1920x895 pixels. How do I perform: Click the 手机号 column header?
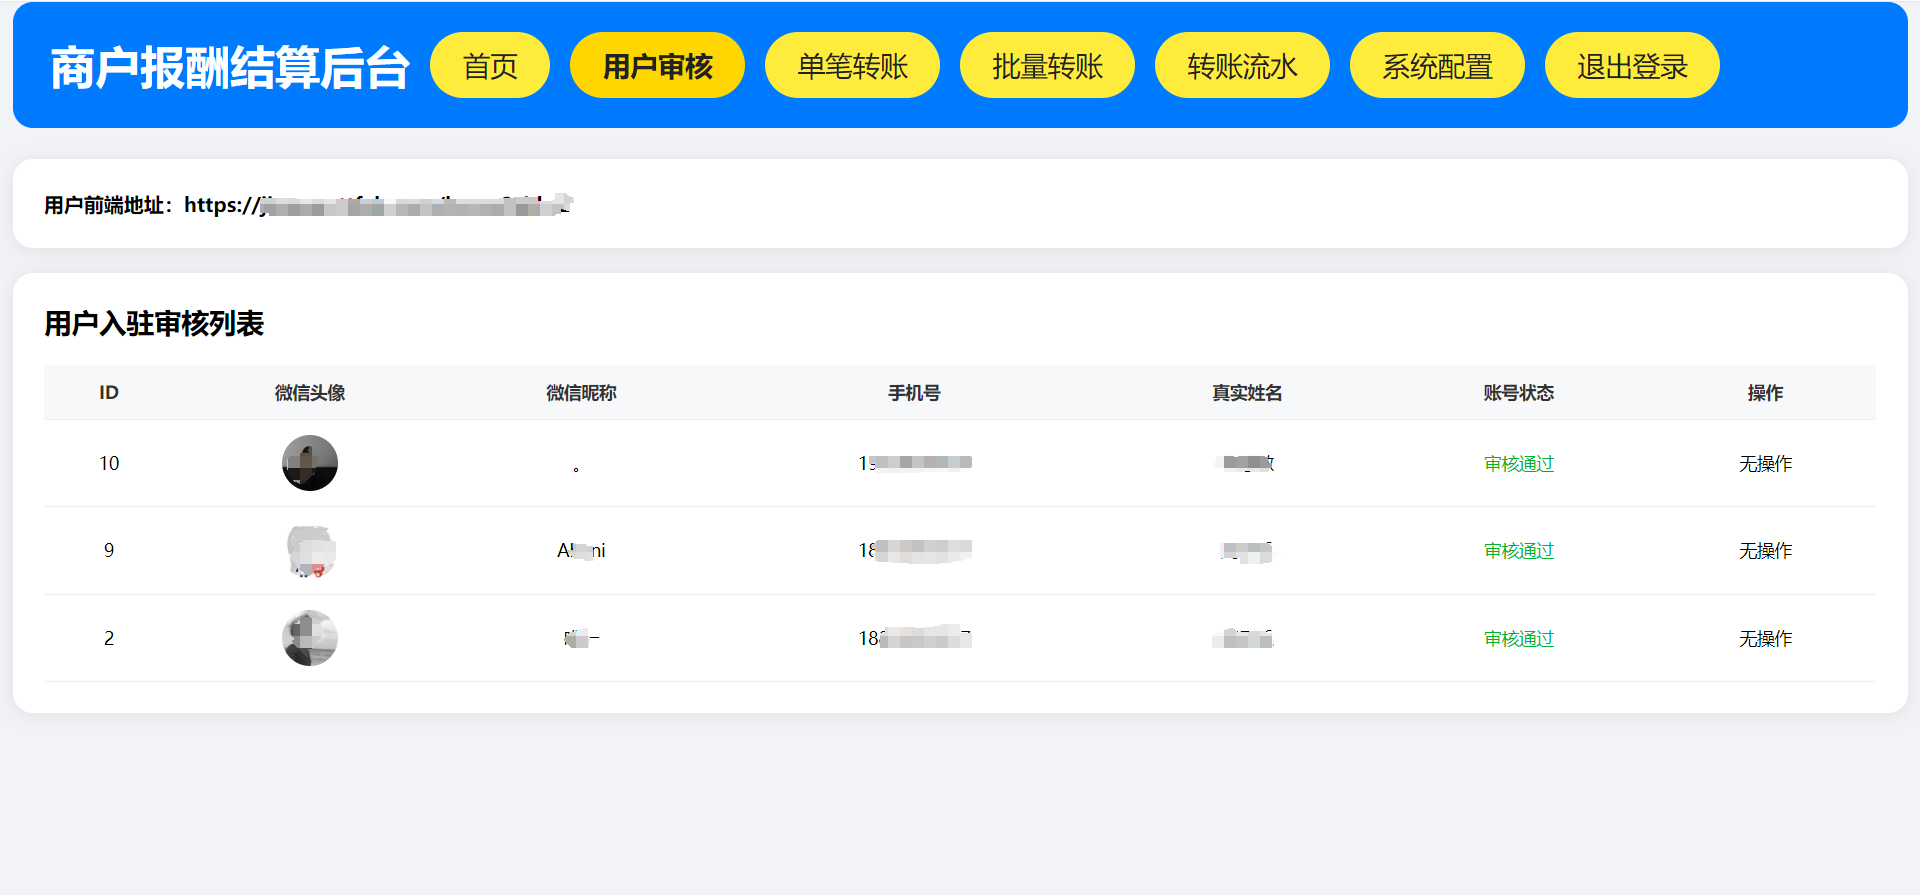(914, 393)
